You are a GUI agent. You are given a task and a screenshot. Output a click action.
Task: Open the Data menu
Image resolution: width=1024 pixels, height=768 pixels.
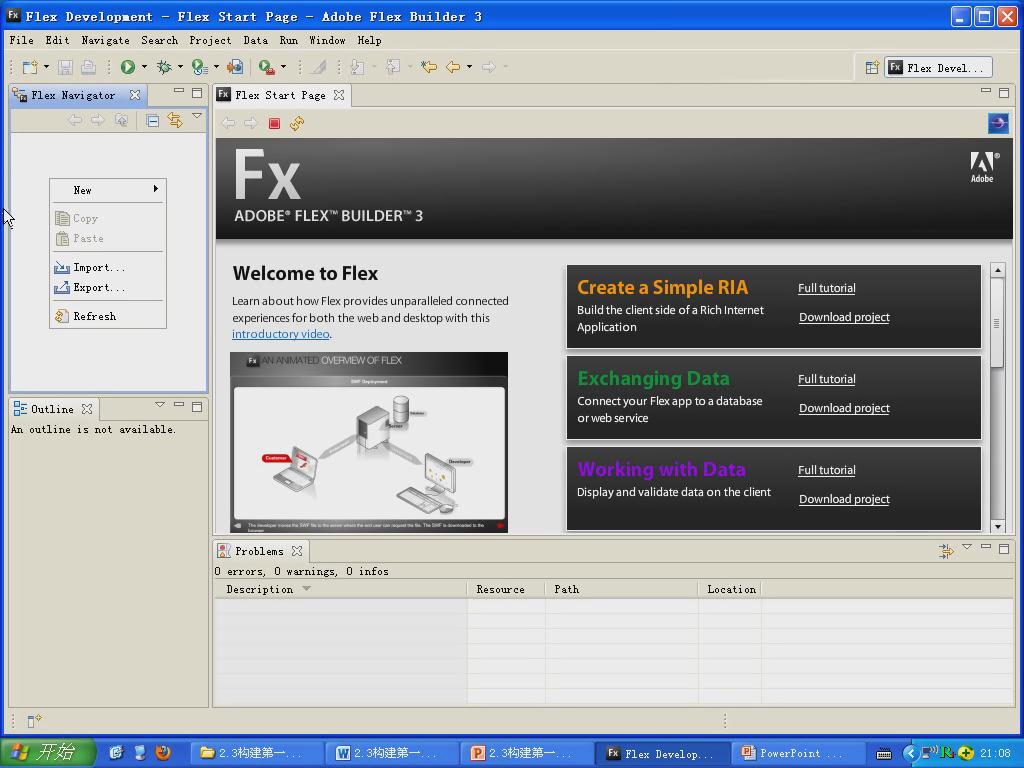255,40
